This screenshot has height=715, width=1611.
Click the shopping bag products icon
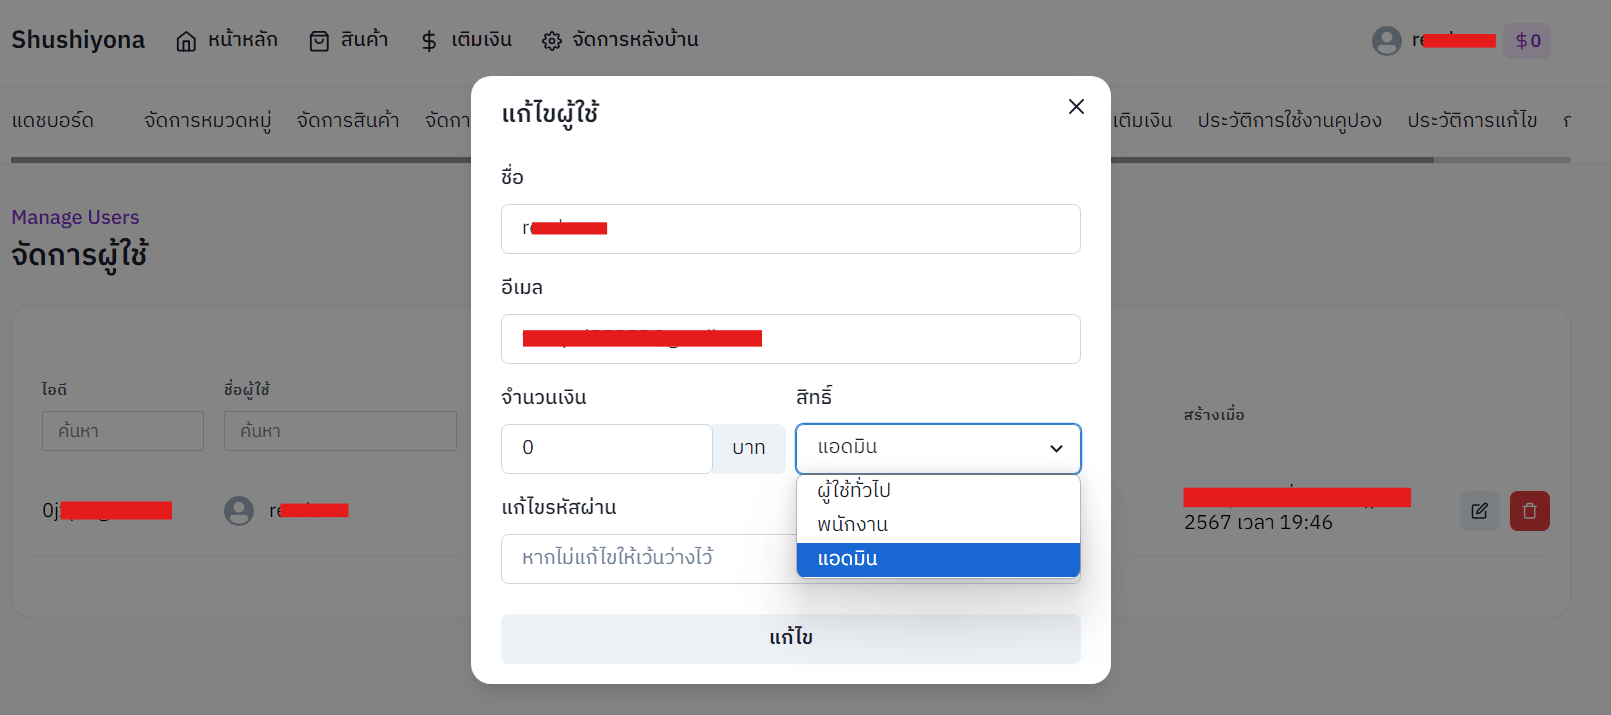pos(319,41)
